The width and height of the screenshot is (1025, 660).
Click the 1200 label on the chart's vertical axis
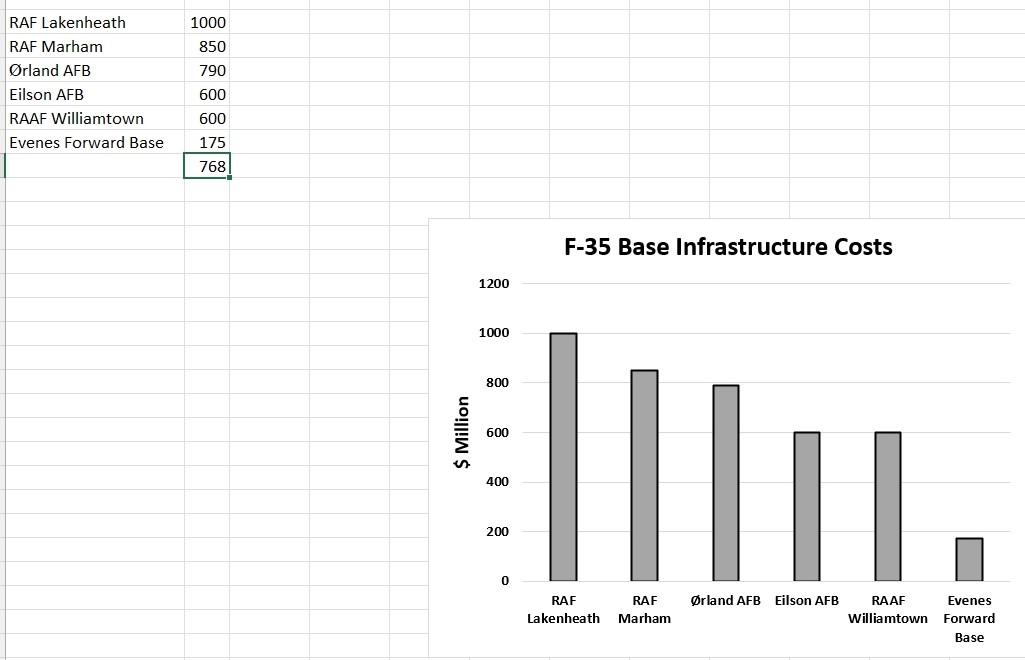tap(494, 284)
